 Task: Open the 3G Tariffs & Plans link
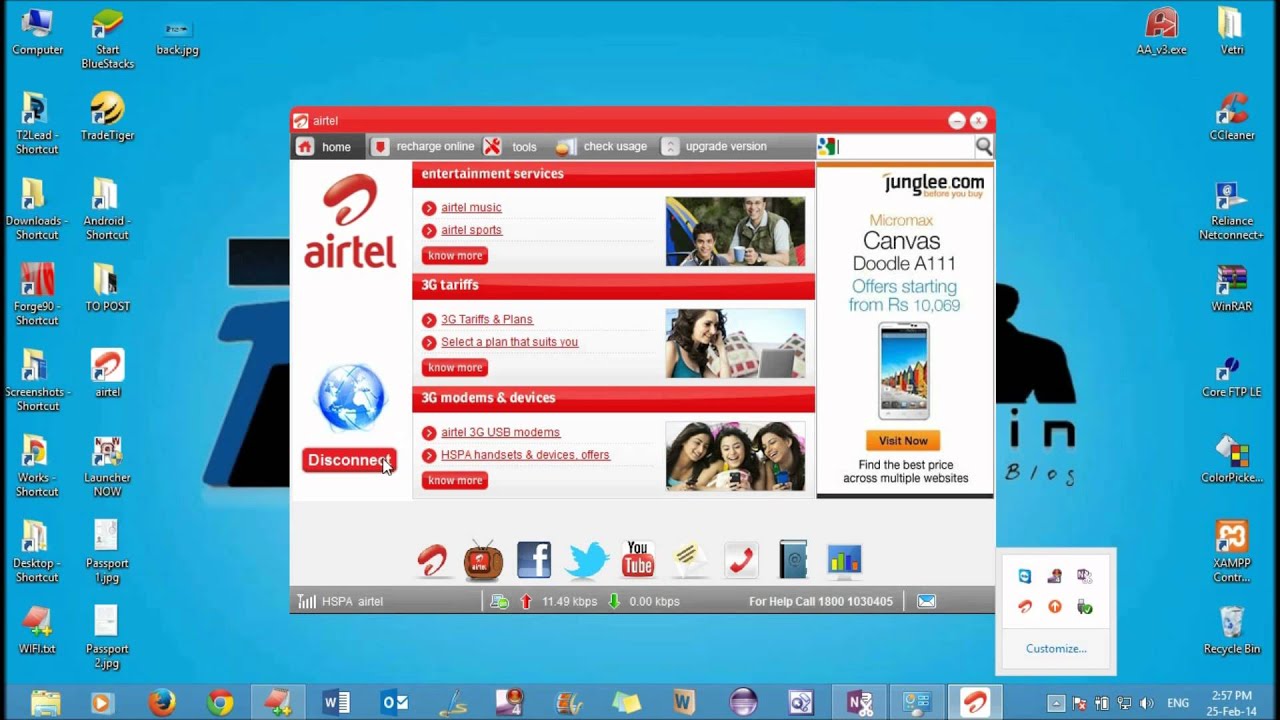coord(487,320)
